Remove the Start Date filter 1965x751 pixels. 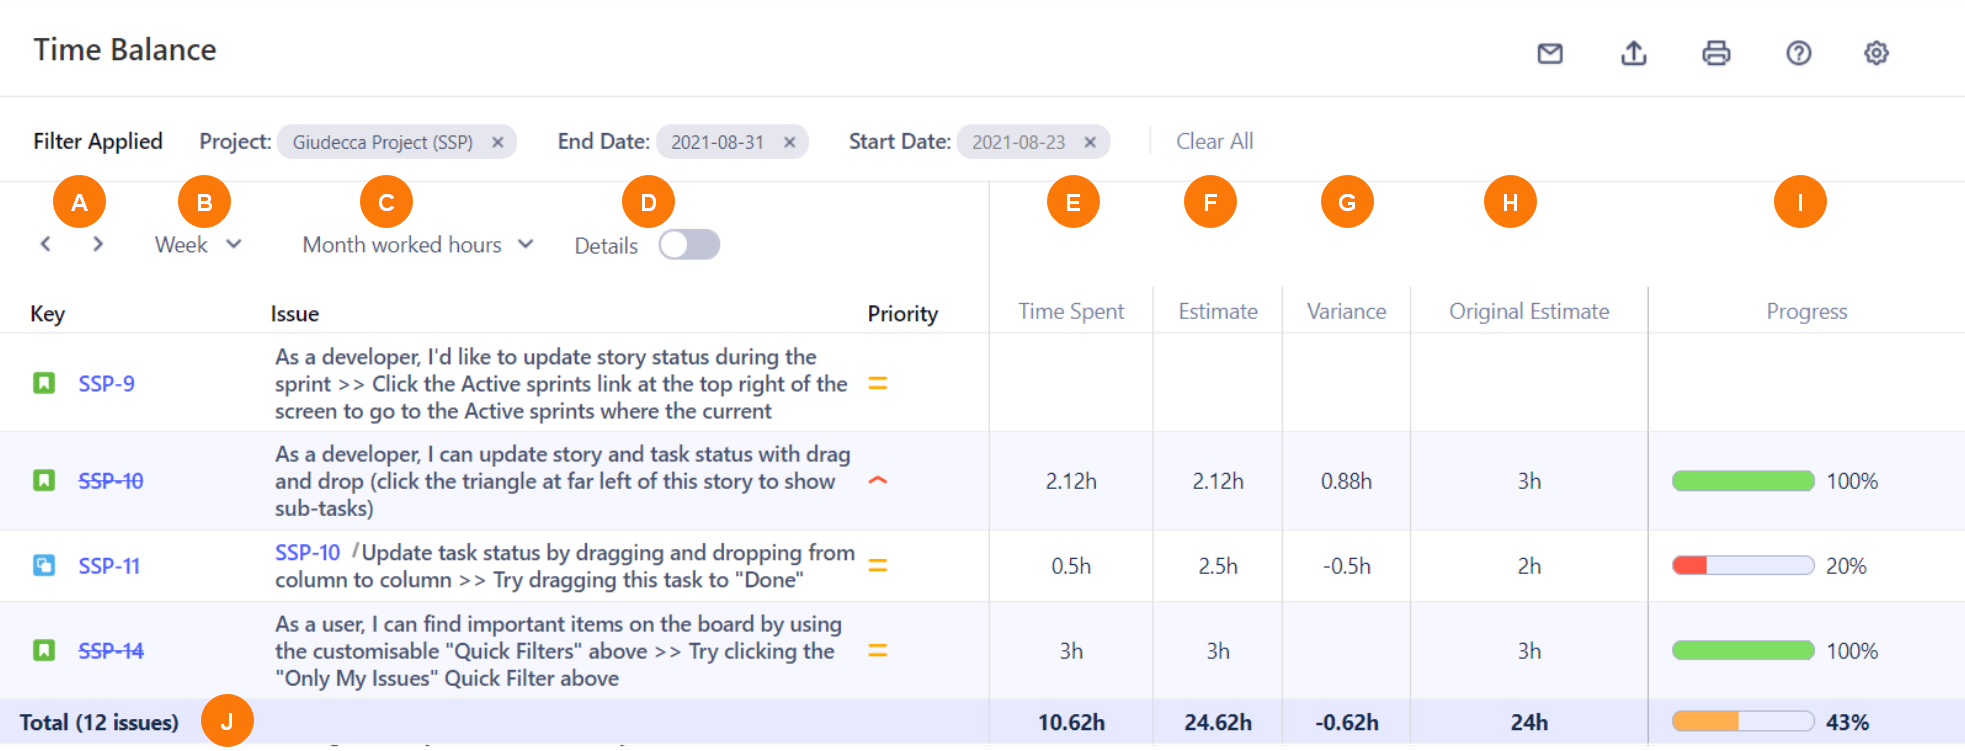[1090, 142]
